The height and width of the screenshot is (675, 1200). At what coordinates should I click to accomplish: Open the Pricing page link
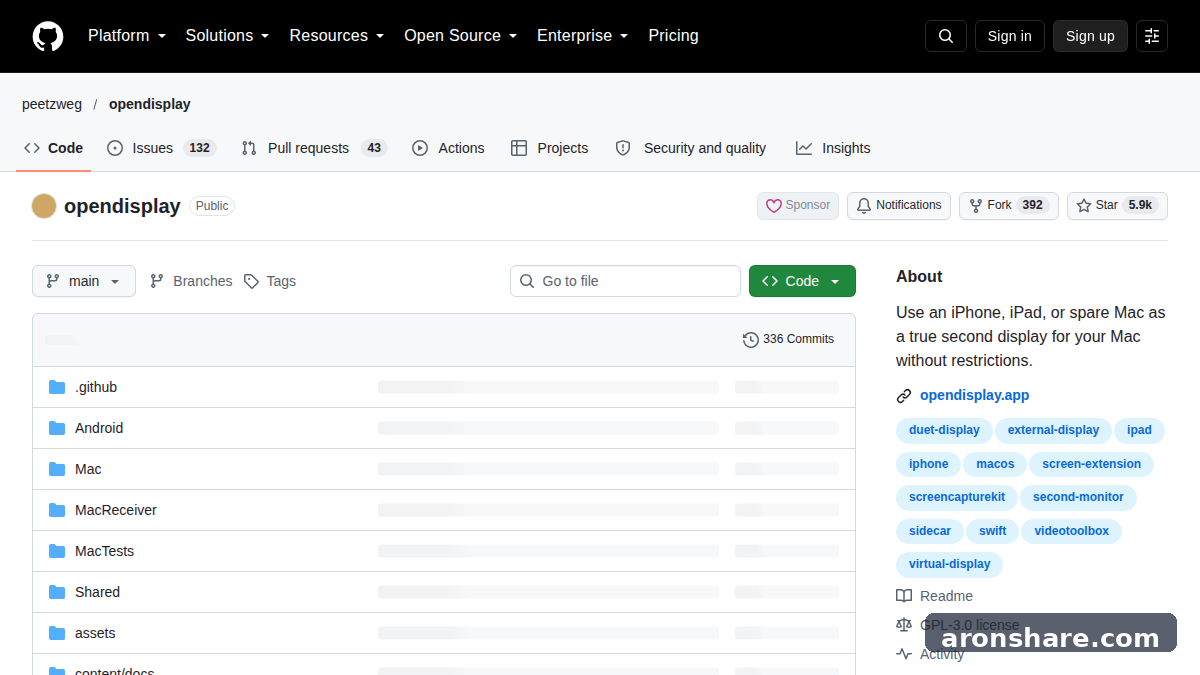point(674,36)
